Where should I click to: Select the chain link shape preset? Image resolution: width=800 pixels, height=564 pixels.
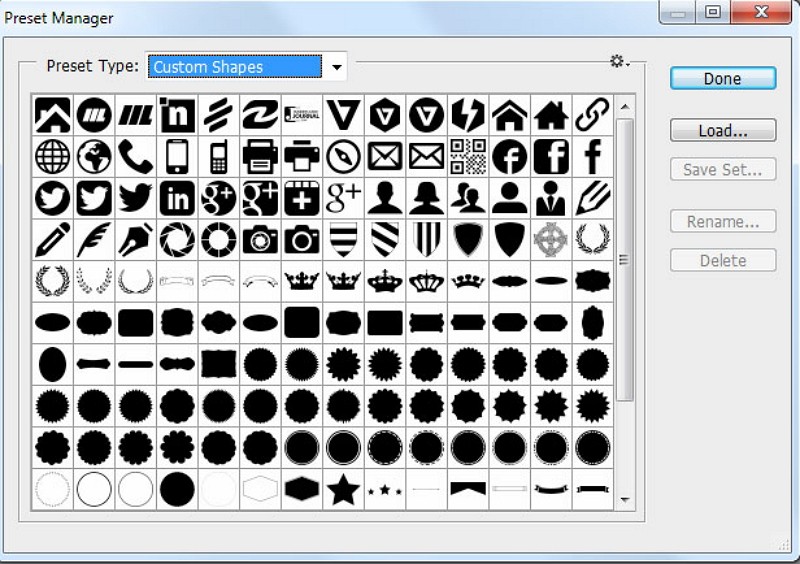[x=592, y=115]
